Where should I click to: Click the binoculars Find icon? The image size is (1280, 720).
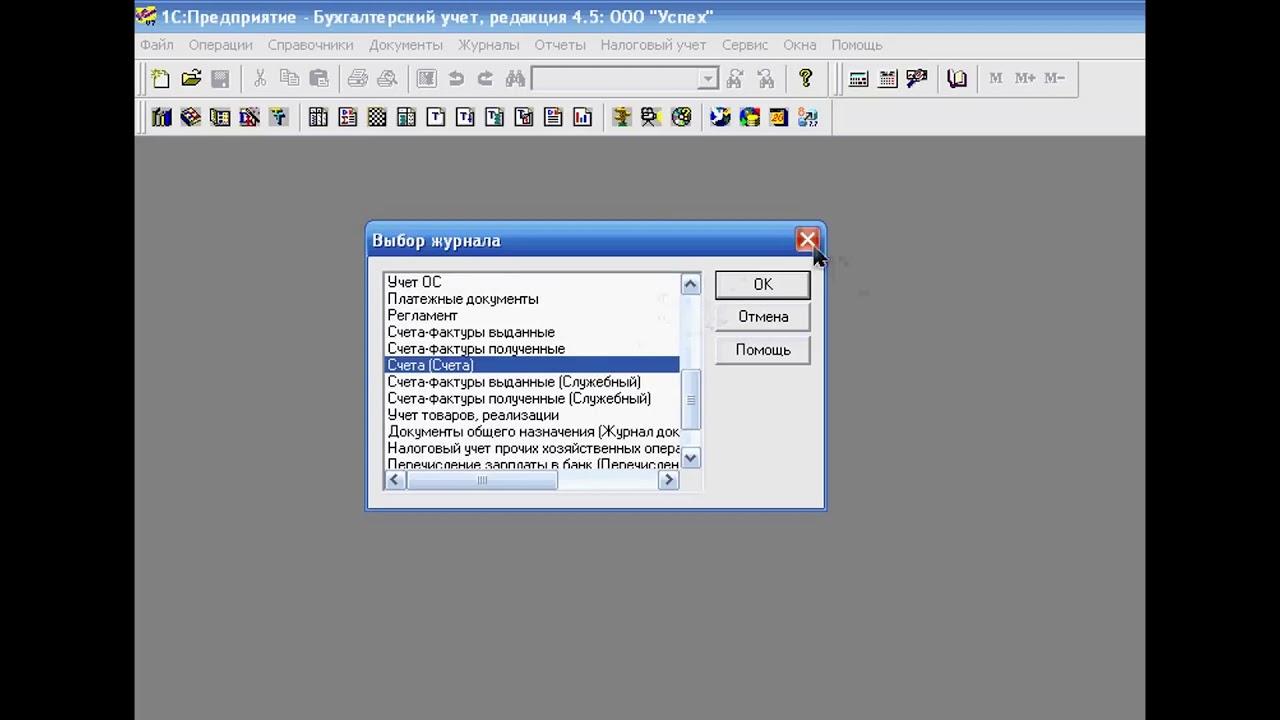coord(515,78)
